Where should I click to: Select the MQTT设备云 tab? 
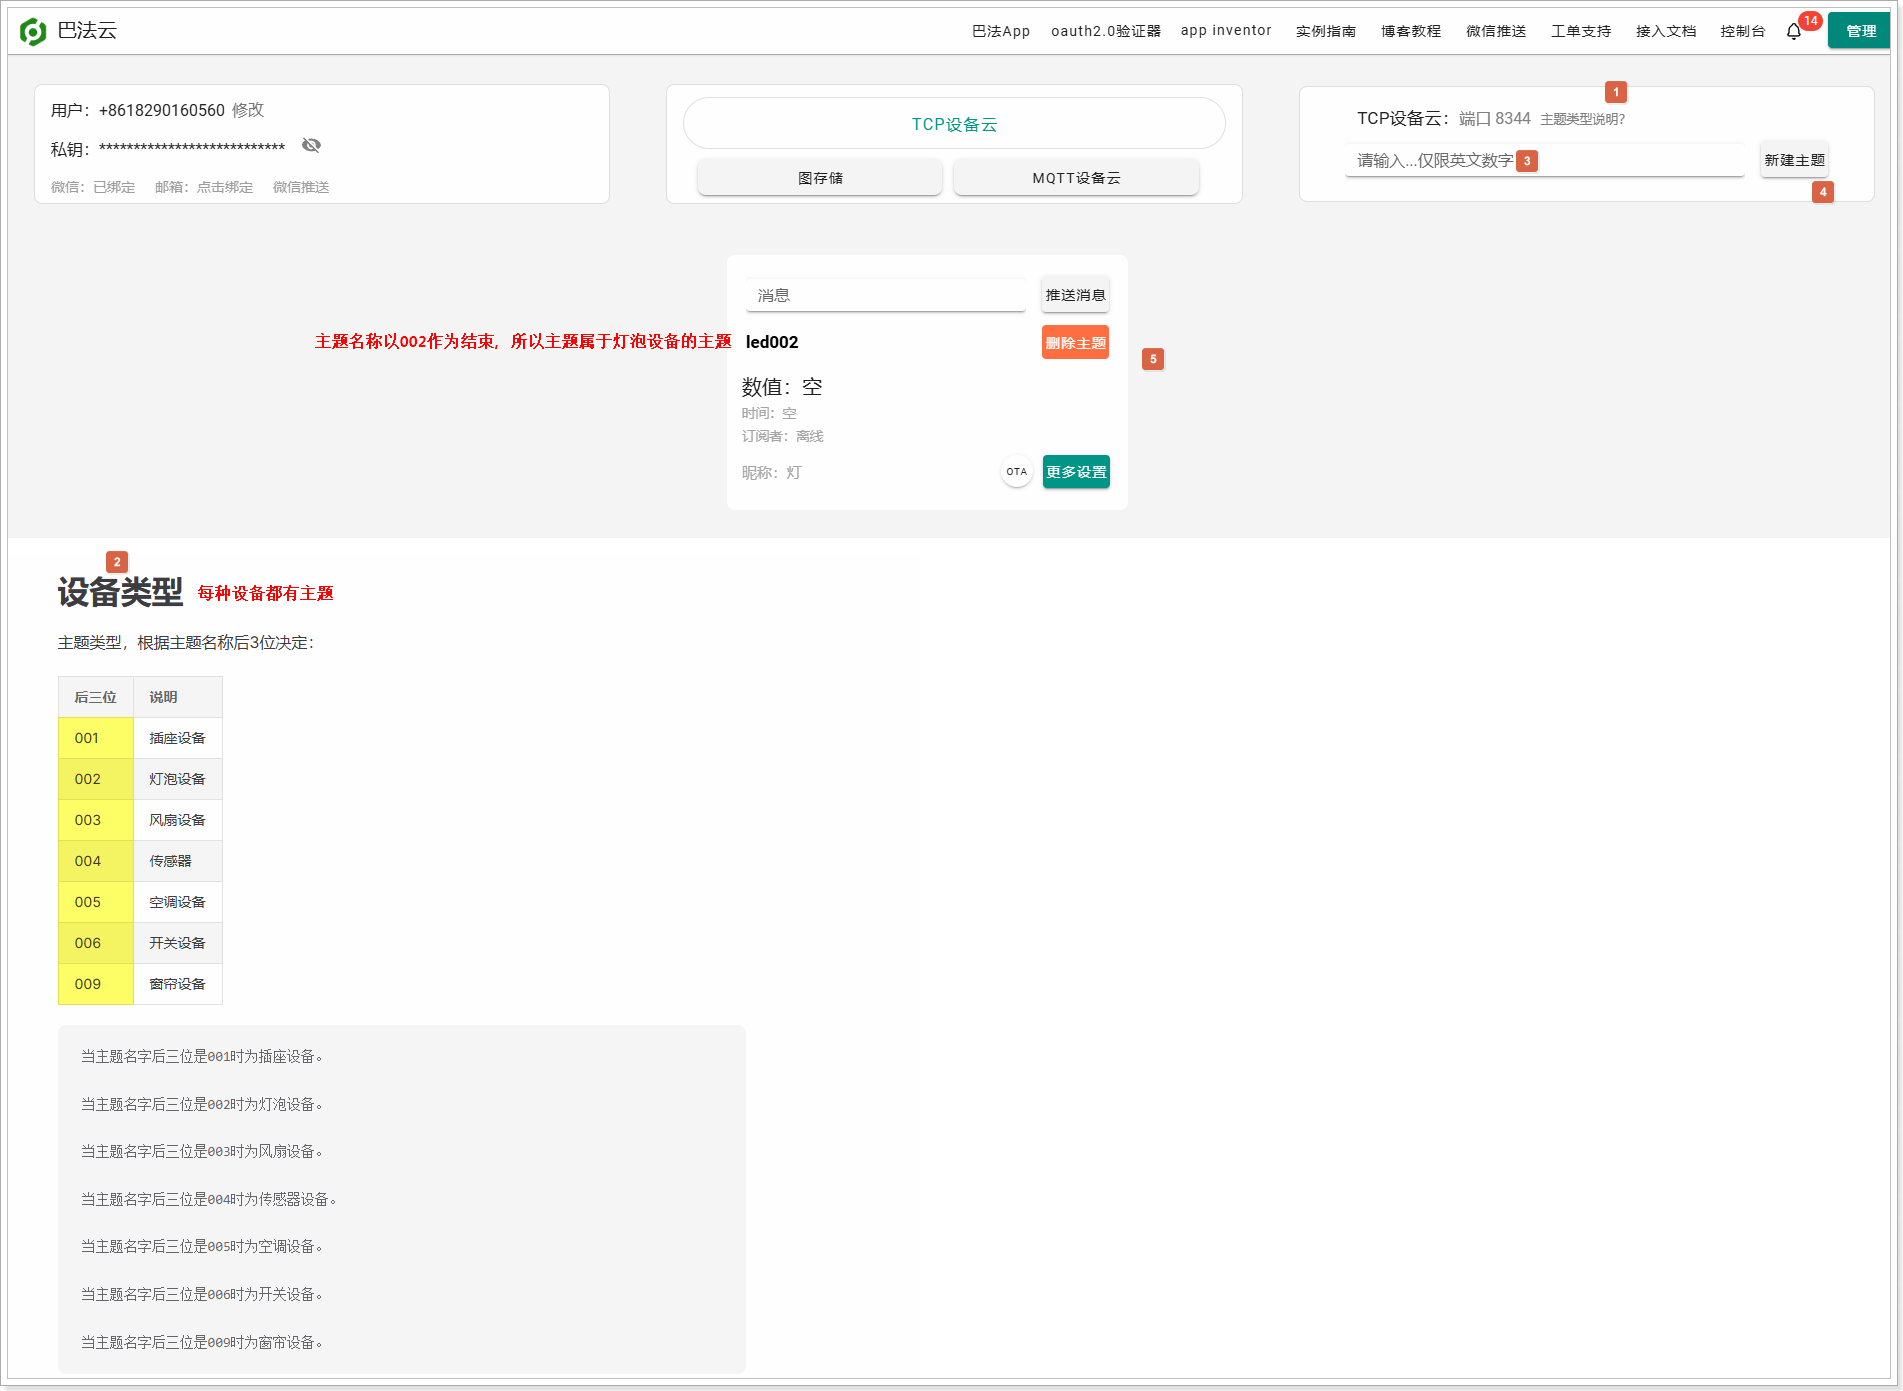[1076, 178]
